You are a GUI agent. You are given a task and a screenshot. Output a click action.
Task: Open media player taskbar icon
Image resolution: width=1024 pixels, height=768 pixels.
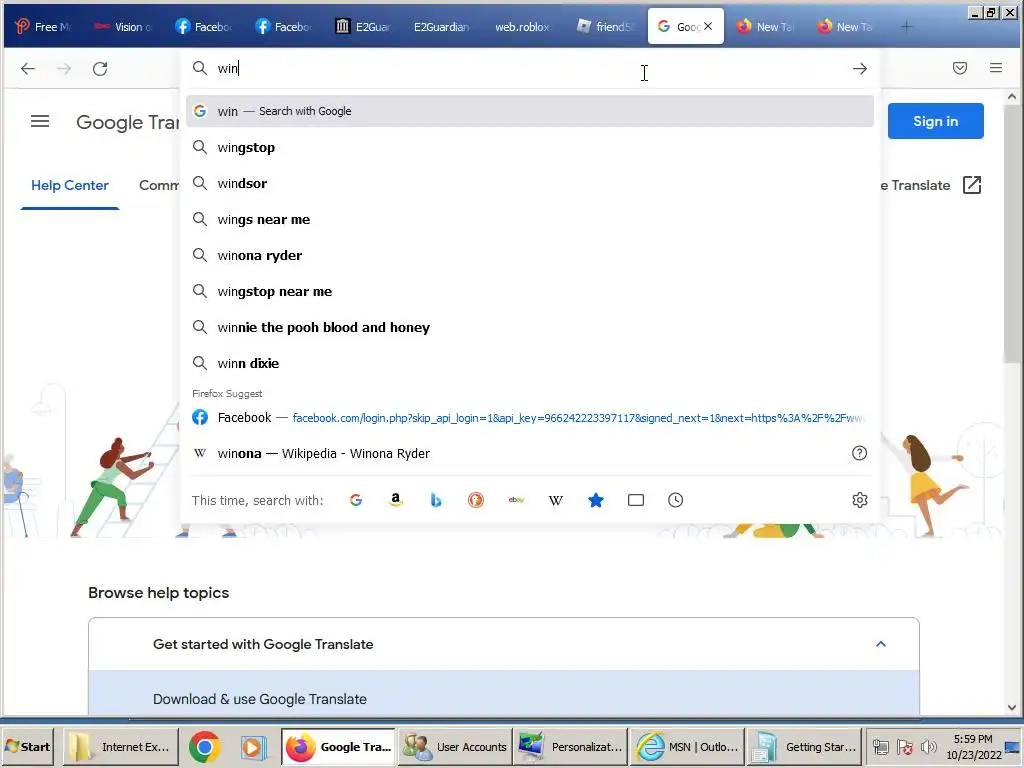(253, 747)
